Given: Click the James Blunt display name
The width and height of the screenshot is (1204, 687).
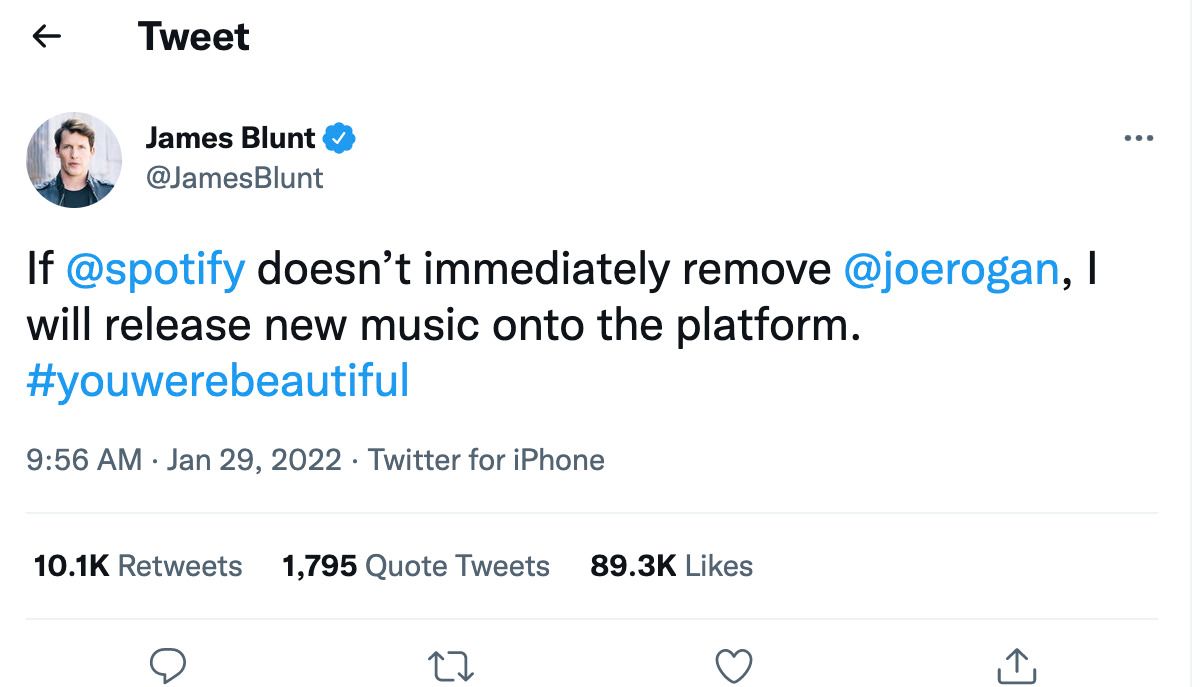Looking at the screenshot, I should point(230,138).
